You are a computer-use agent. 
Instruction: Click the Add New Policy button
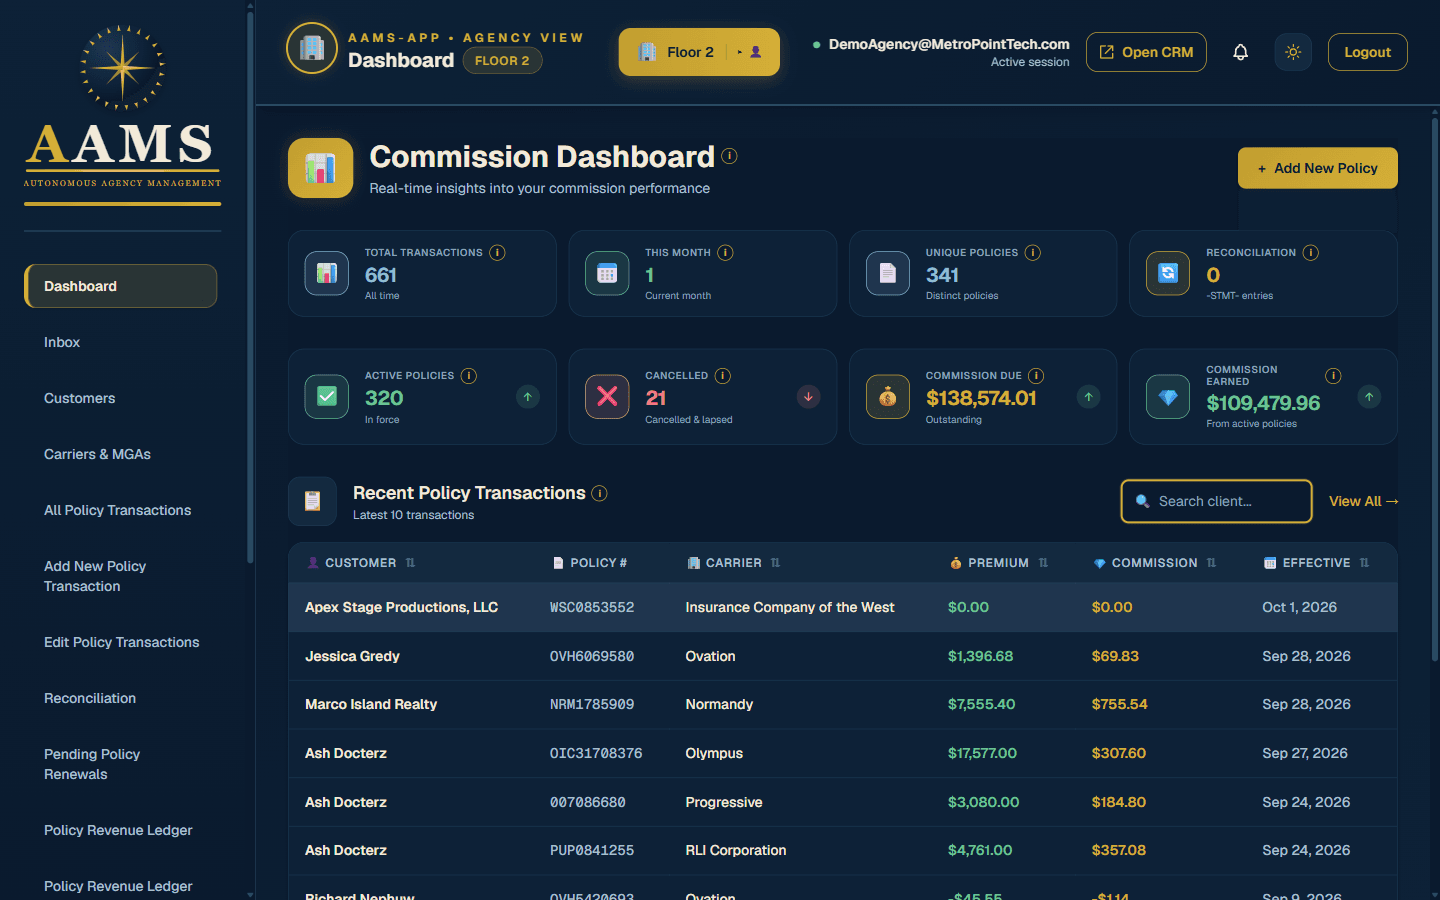(1318, 168)
